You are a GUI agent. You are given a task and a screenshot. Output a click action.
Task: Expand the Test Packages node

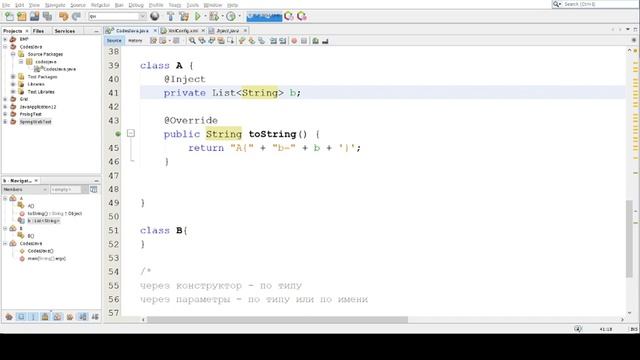coord(13,77)
